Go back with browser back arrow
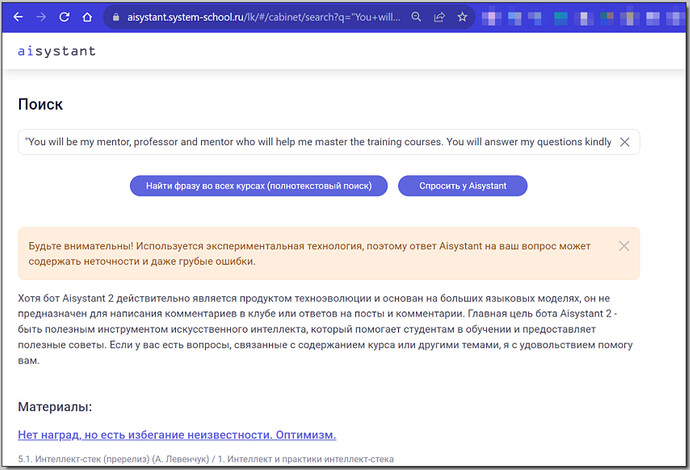The image size is (690, 470). point(18,17)
